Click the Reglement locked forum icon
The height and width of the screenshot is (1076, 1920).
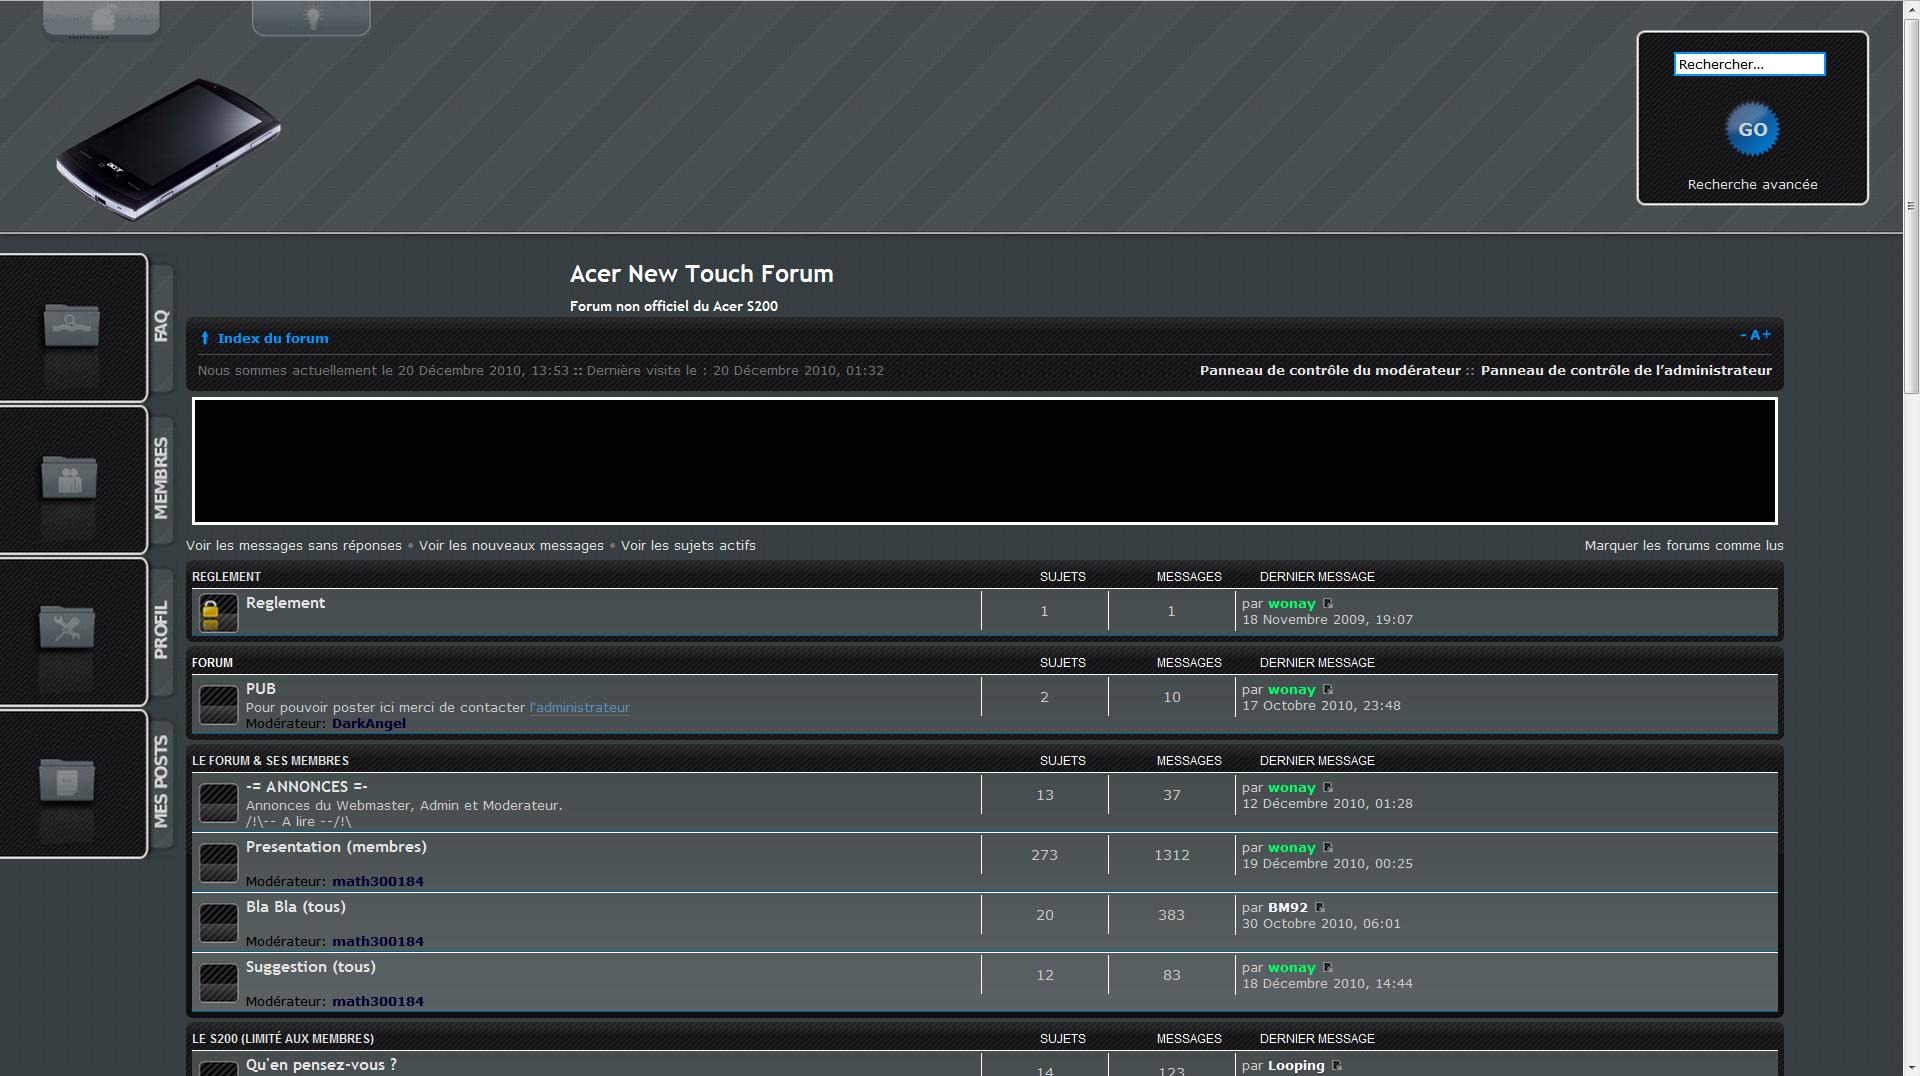pos(218,613)
